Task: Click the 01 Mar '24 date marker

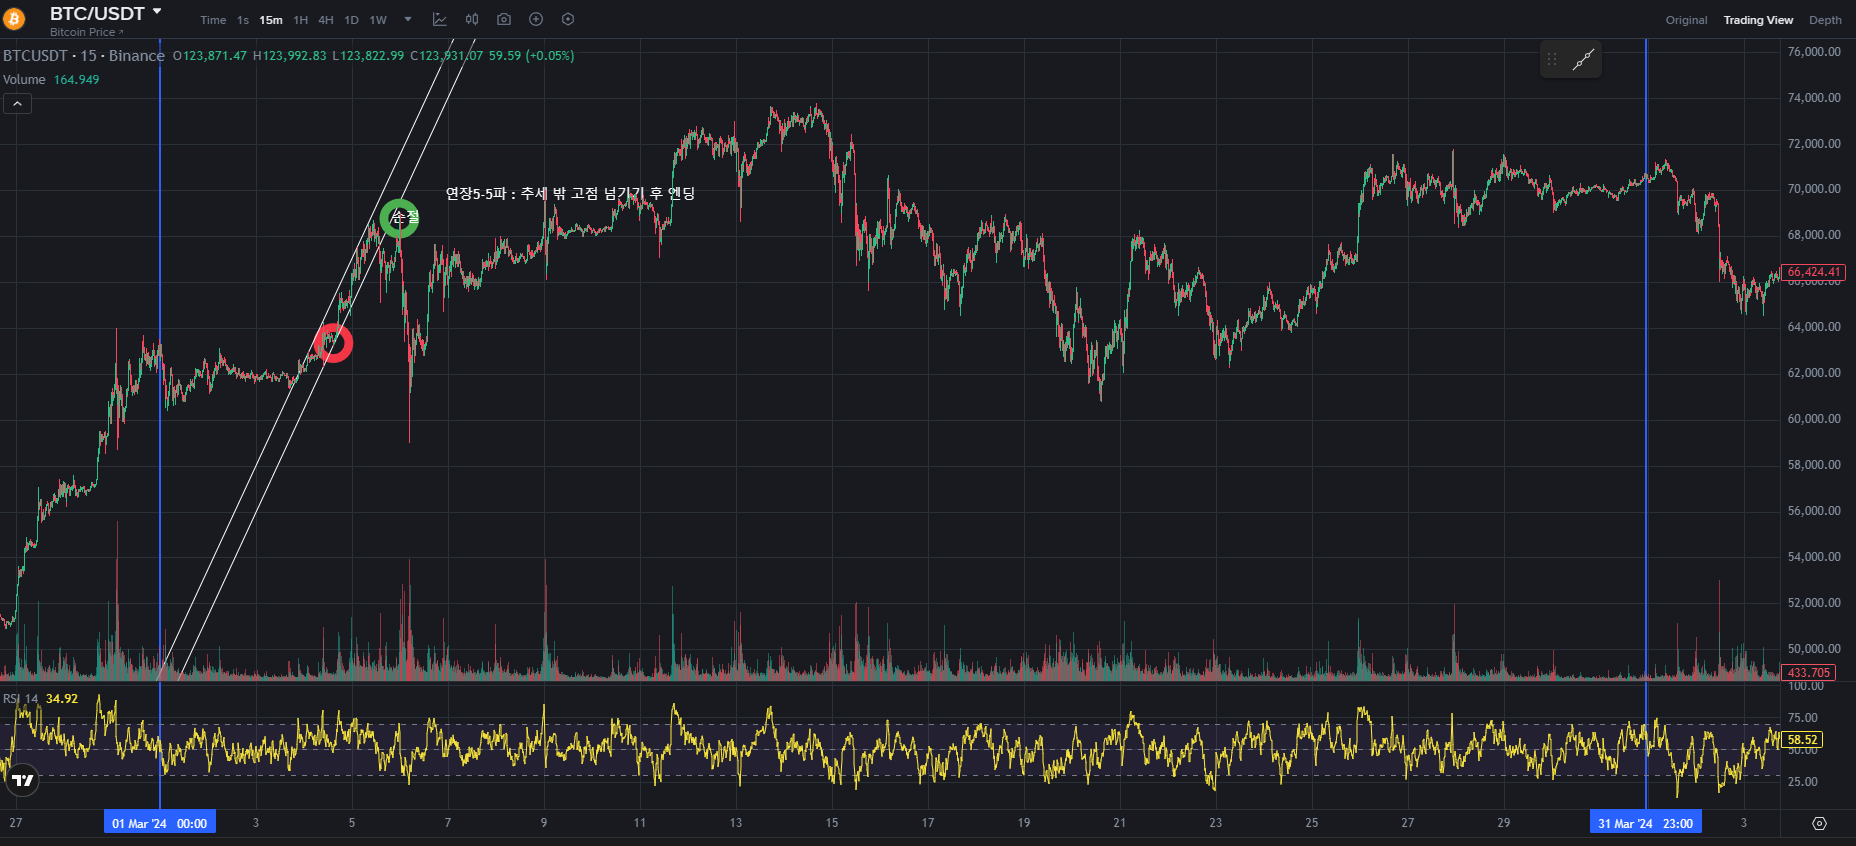Action: (x=160, y=823)
